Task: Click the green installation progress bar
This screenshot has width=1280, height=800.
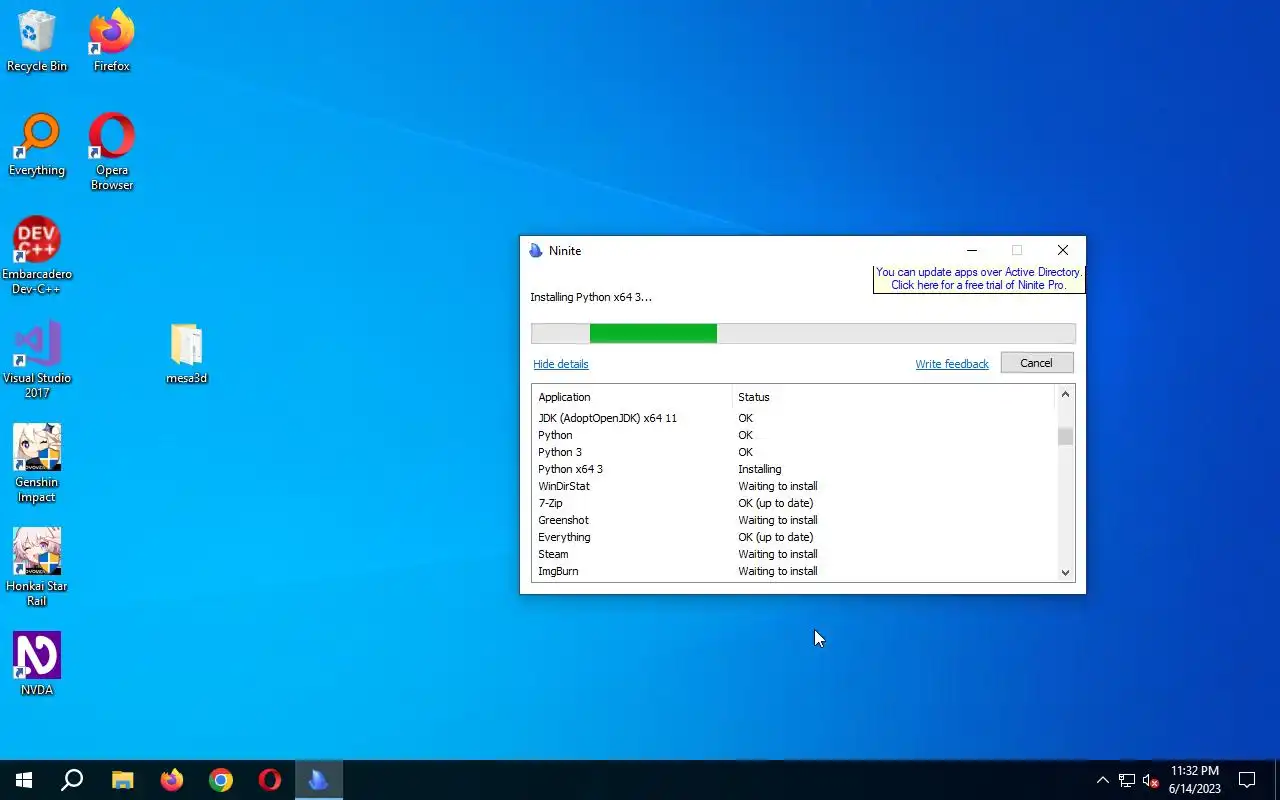Action: coord(653,333)
